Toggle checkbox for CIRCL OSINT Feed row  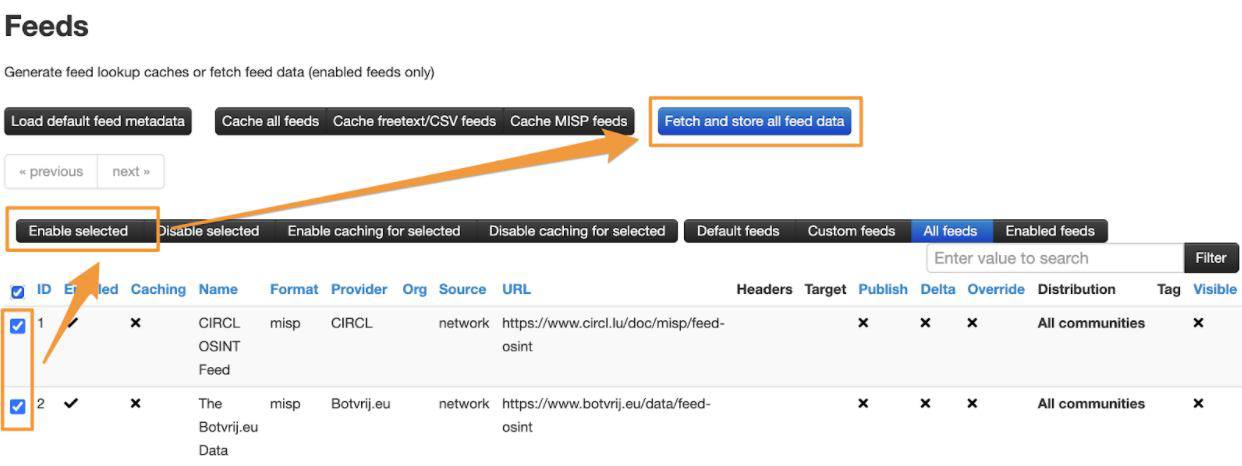coord(17,325)
